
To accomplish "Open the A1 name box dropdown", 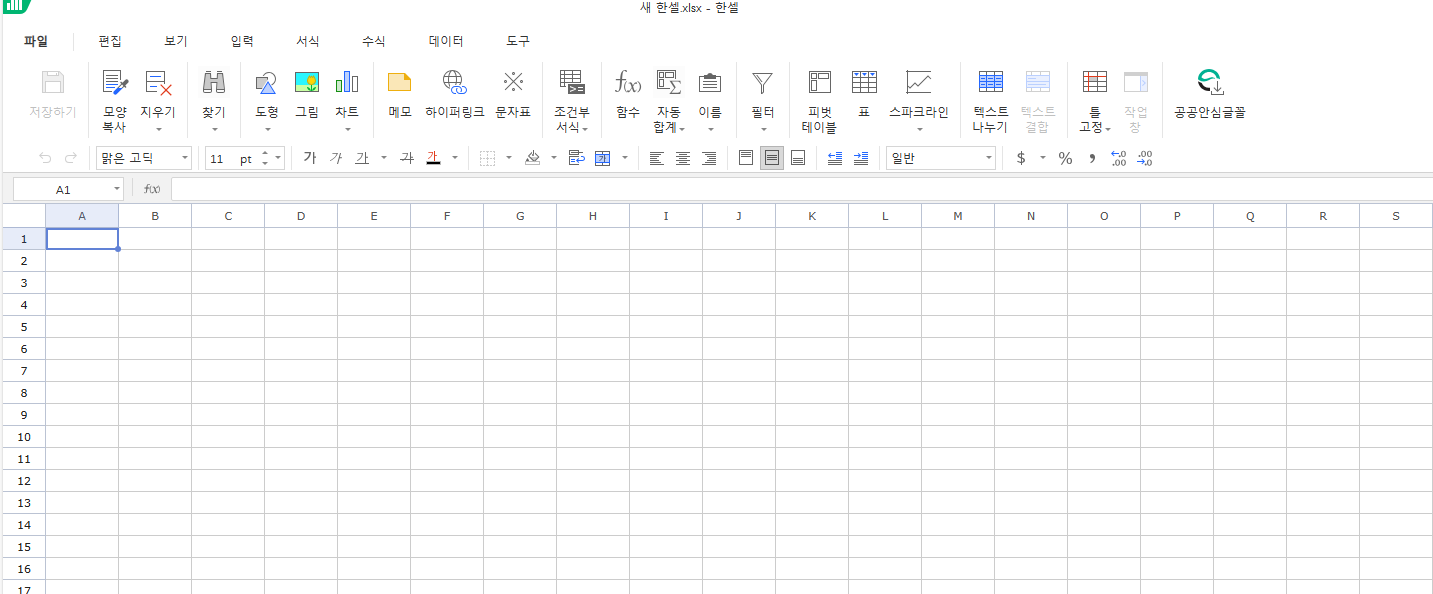I will 117,189.
